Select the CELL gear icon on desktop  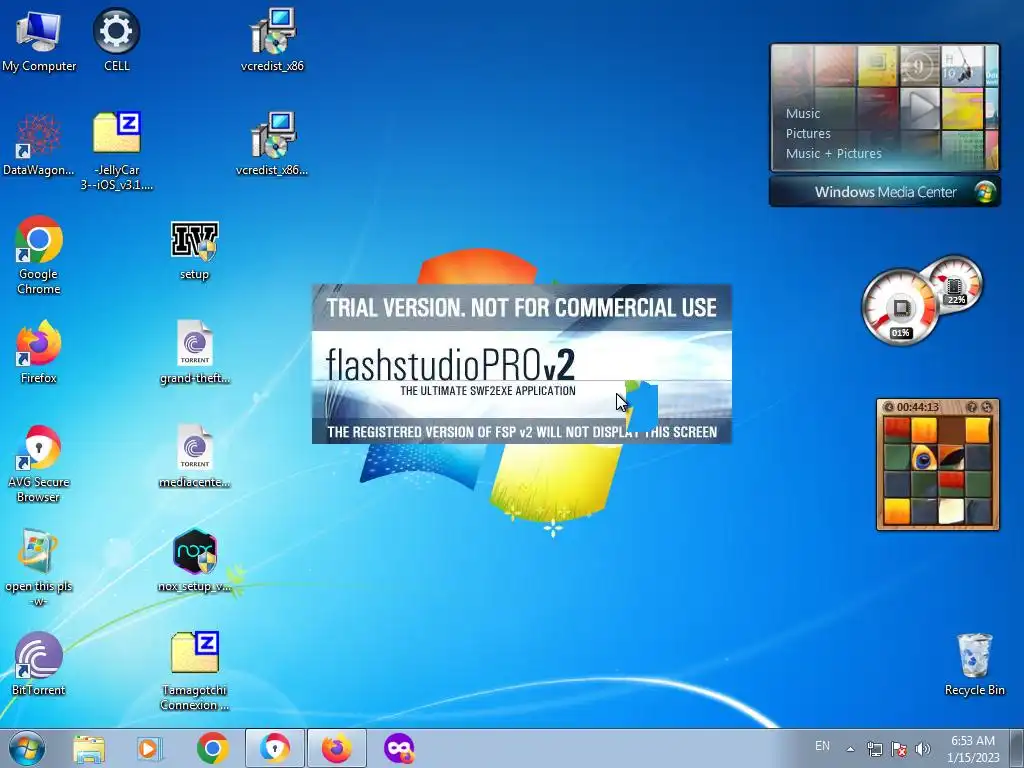116,39
